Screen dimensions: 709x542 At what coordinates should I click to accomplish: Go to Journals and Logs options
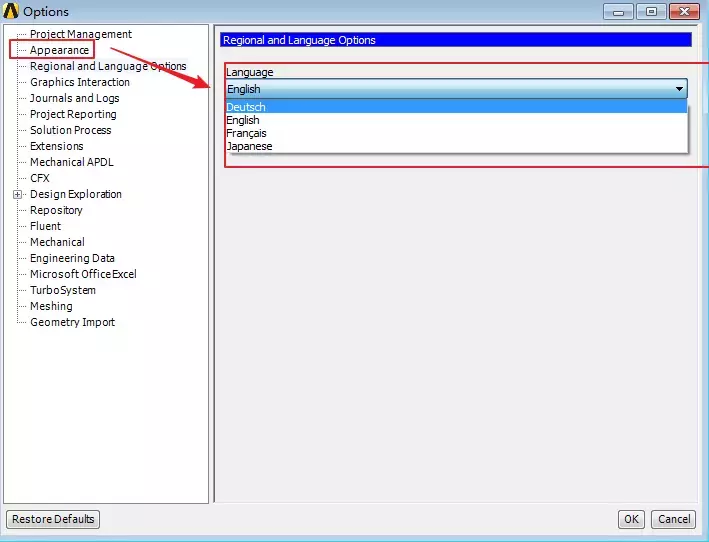[x=75, y=98]
